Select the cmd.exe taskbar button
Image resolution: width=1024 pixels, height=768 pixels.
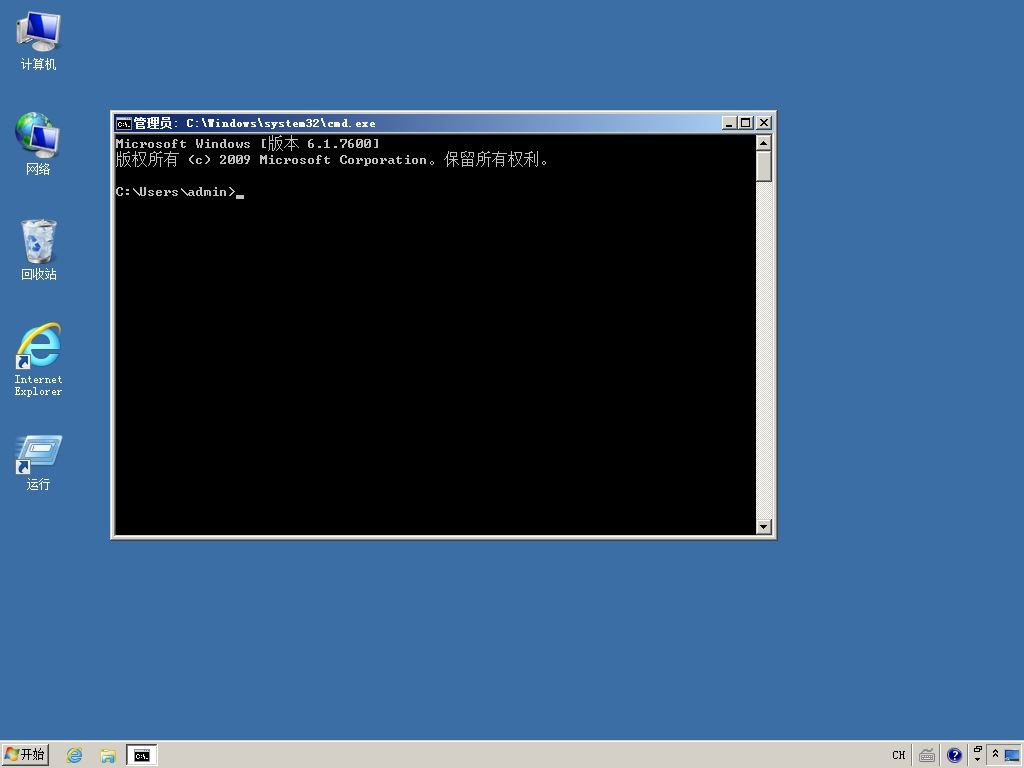click(142, 756)
